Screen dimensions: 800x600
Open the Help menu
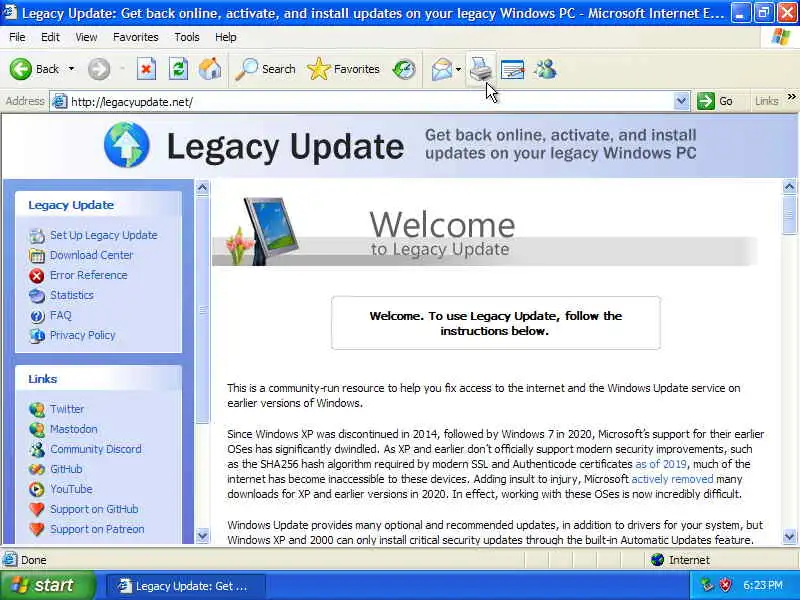tap(226, 37)
